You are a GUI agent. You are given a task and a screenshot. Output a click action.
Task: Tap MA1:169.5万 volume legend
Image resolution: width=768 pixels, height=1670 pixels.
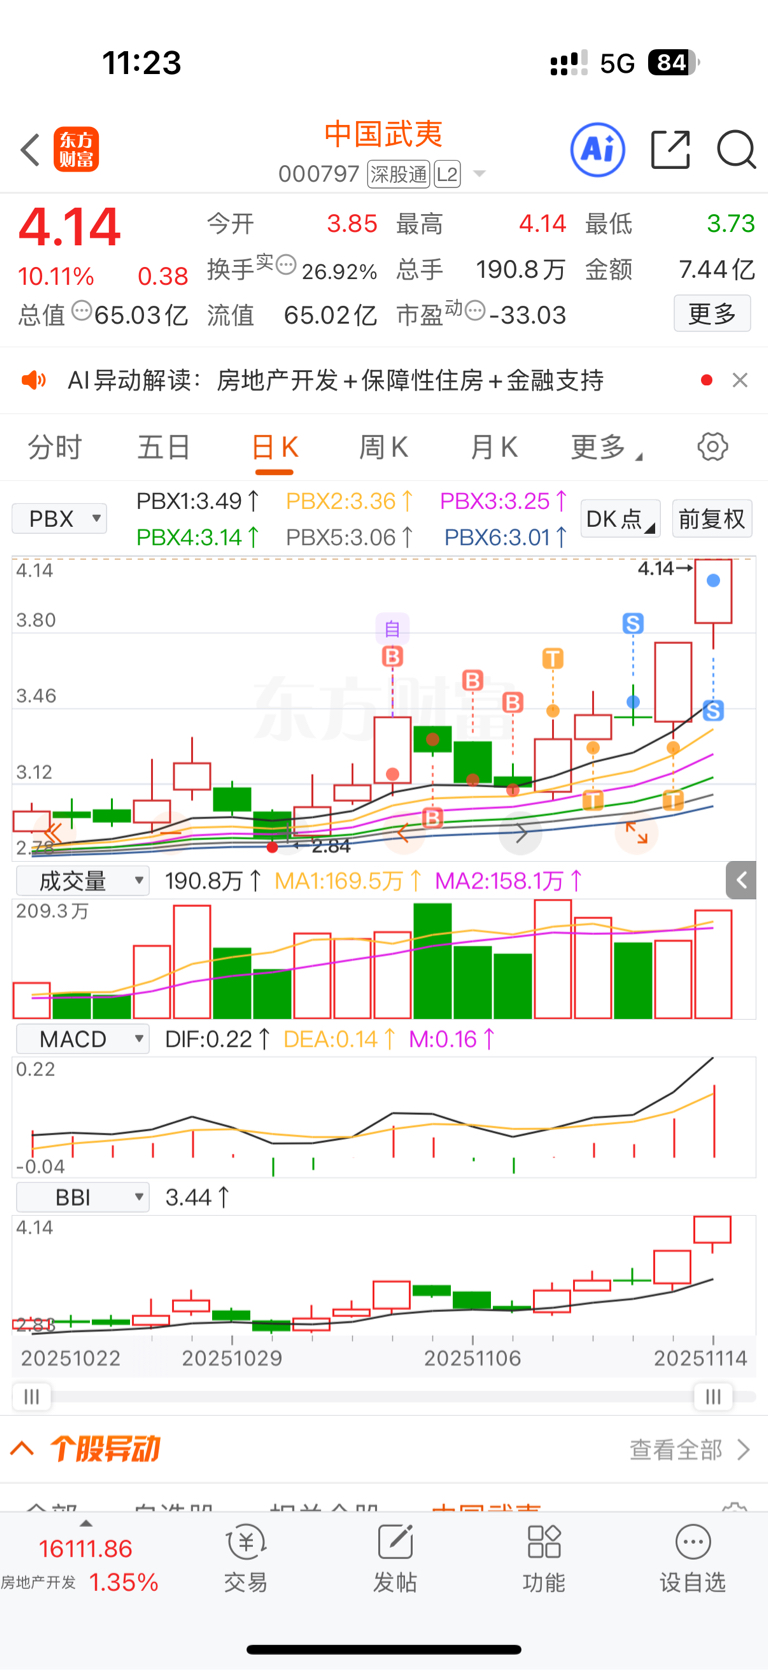point(348,881)
